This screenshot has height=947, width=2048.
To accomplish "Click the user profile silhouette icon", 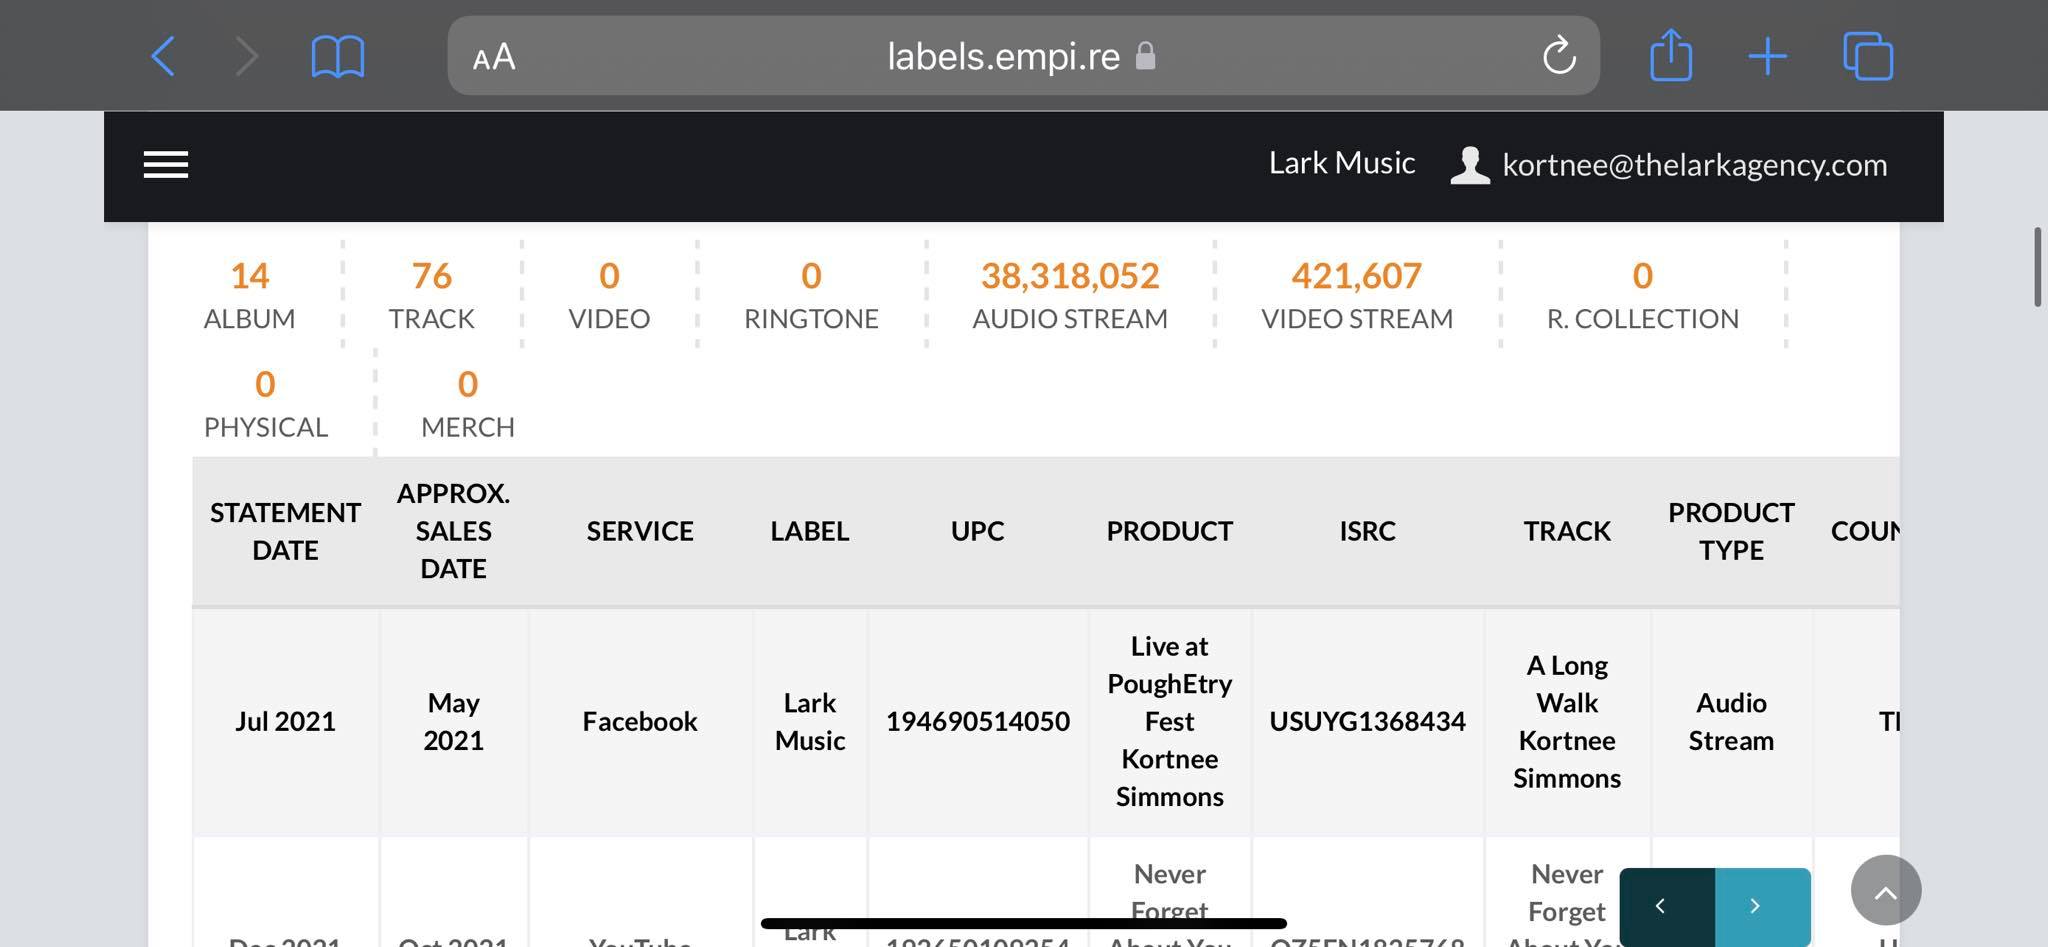I will [x=1470, y=165].
